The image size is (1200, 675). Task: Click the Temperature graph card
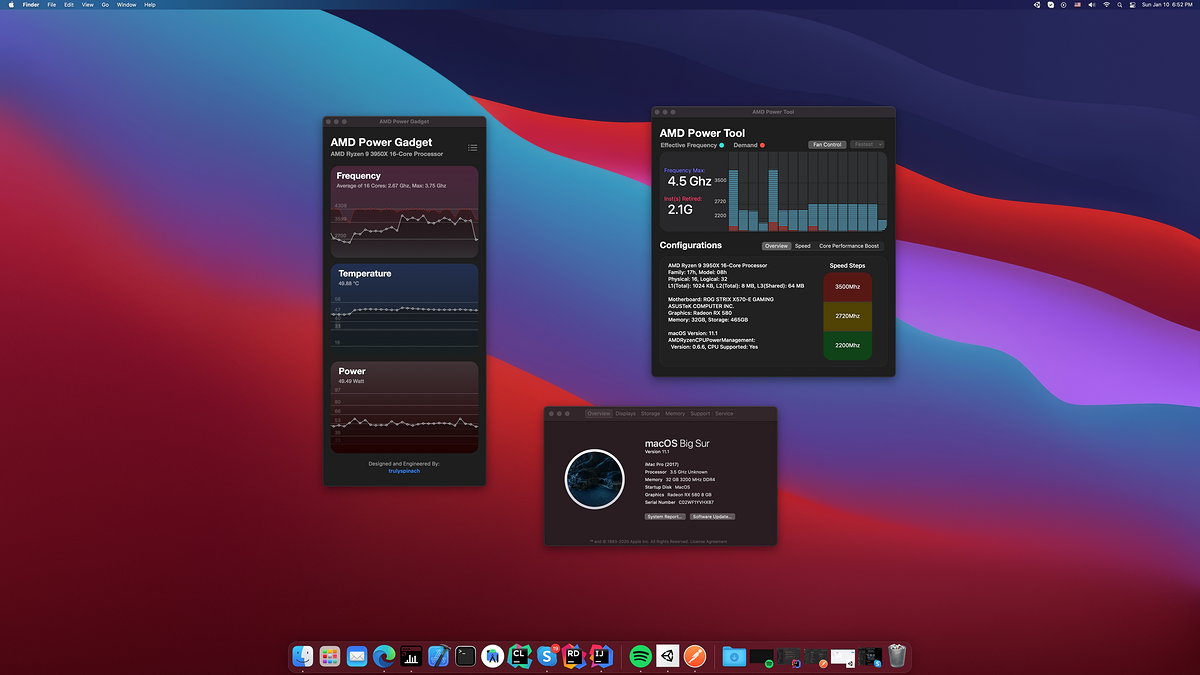coord(404,309)
